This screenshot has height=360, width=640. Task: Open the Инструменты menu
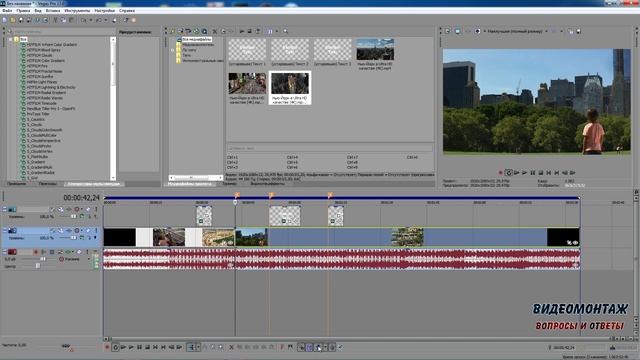pos(77,11)
